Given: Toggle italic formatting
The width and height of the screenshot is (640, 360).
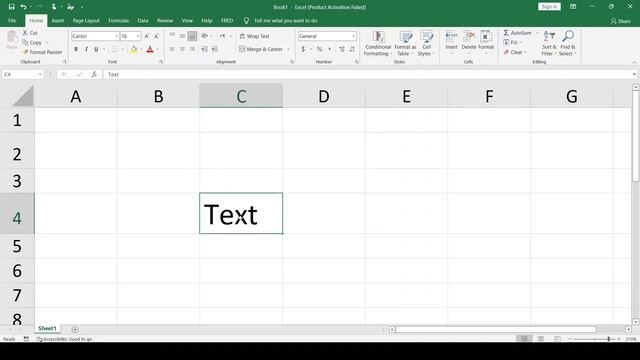Looking at the screenshot, I should point(86,49).
